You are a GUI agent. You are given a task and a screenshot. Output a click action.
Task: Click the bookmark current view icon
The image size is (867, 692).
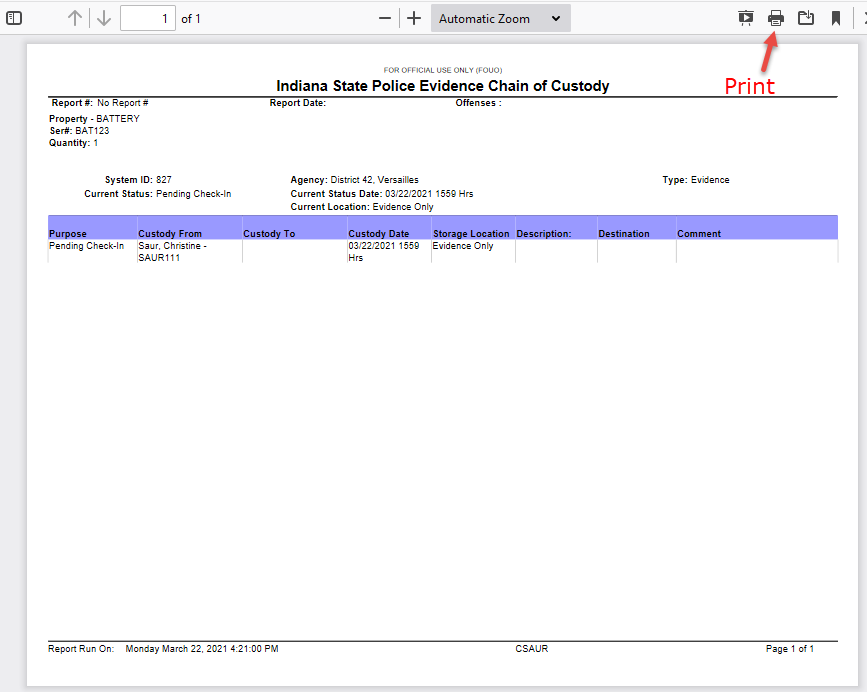pyautogui.click(x=836, y=18)
